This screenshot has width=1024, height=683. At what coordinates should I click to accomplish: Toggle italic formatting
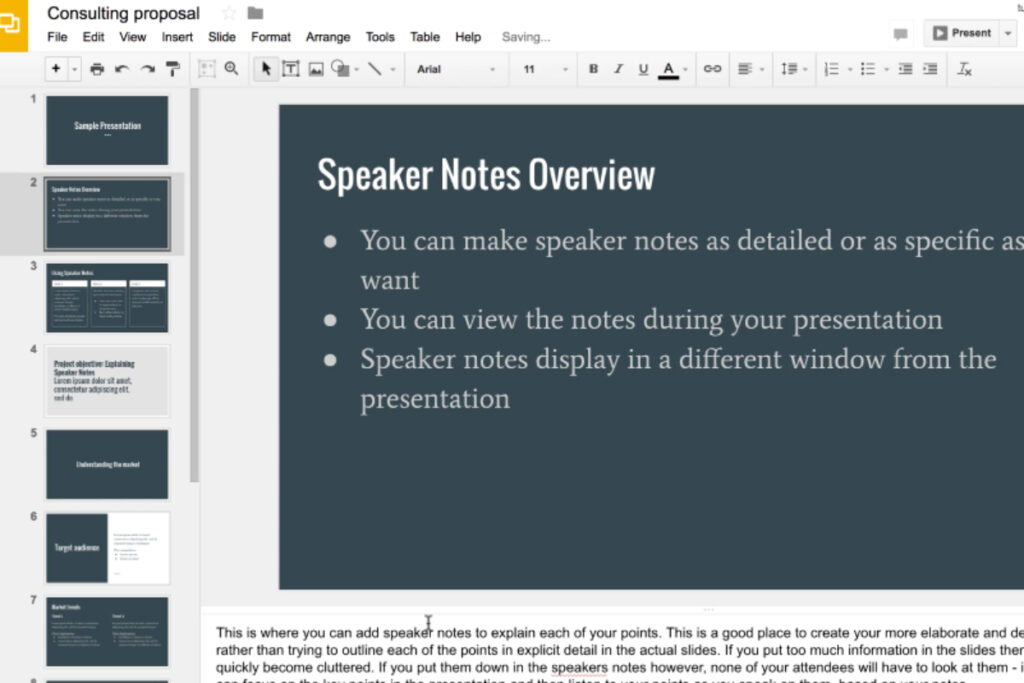pos(618,69)
